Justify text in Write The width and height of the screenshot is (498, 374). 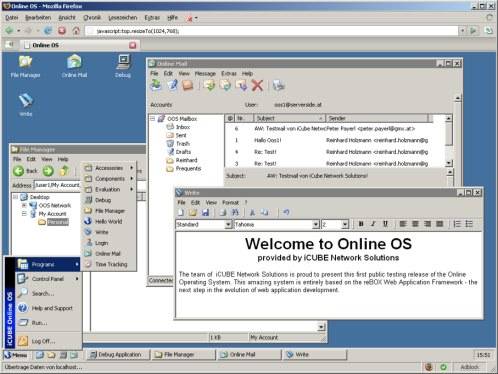click(440, 224)
